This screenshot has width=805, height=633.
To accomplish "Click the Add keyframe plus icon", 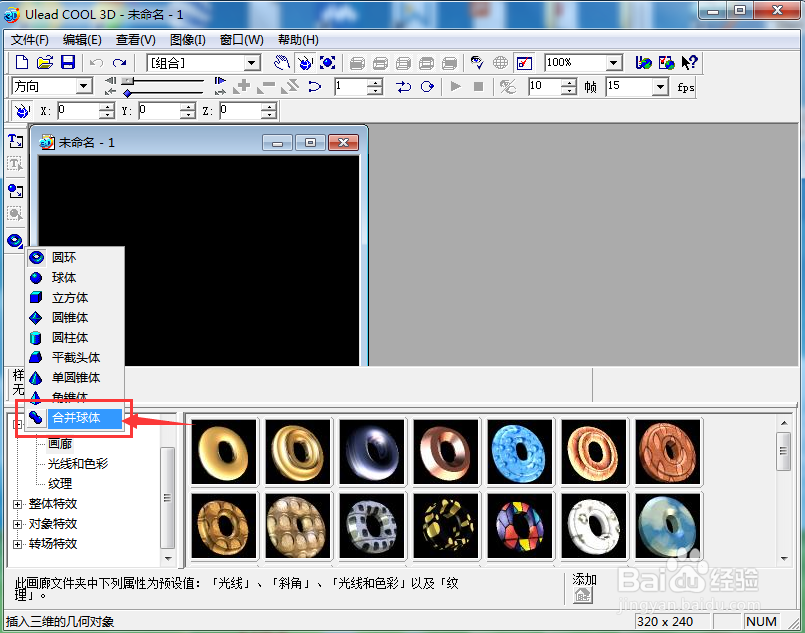I will coord(242,86).
